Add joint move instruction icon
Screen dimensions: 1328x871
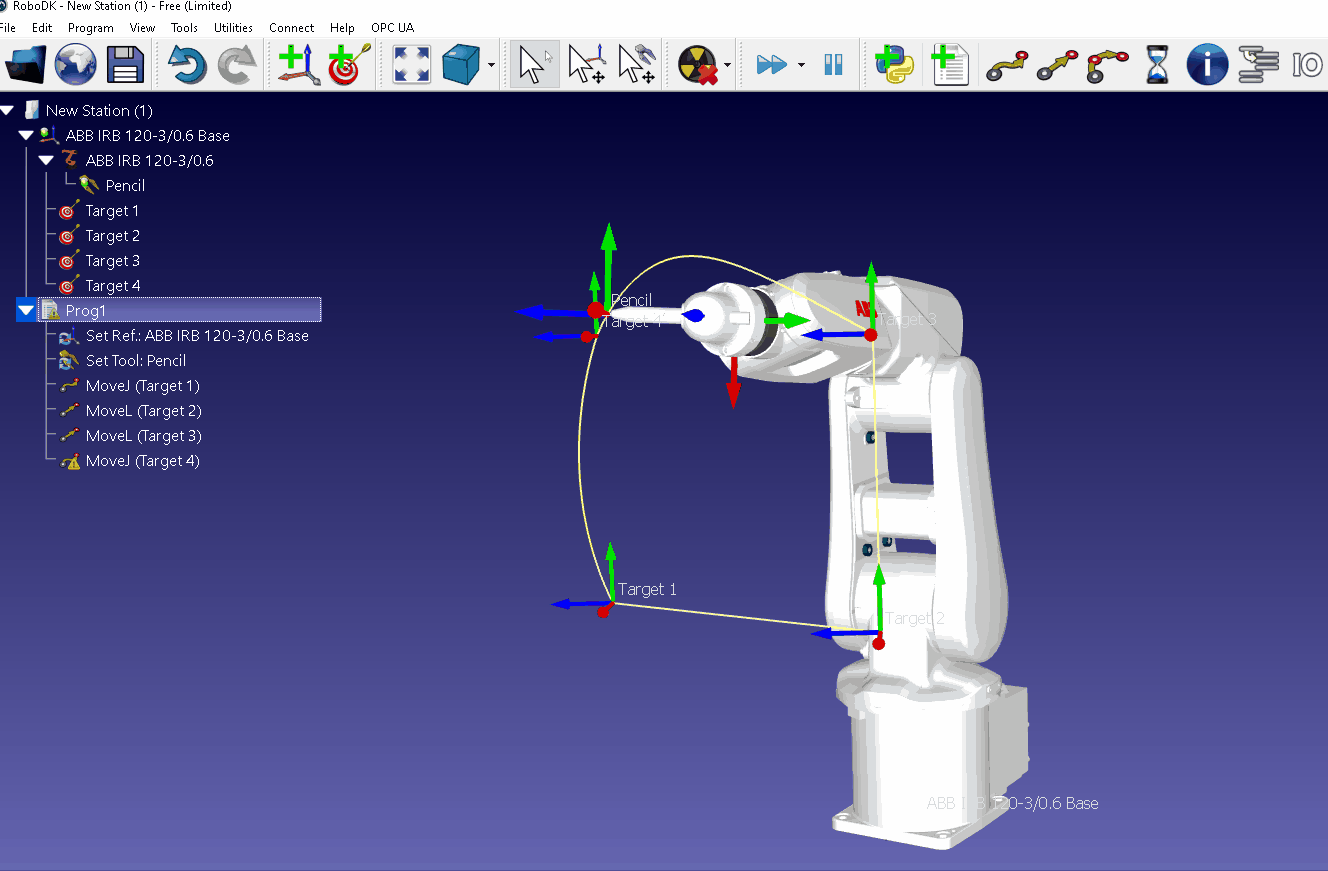point(1007,65)
